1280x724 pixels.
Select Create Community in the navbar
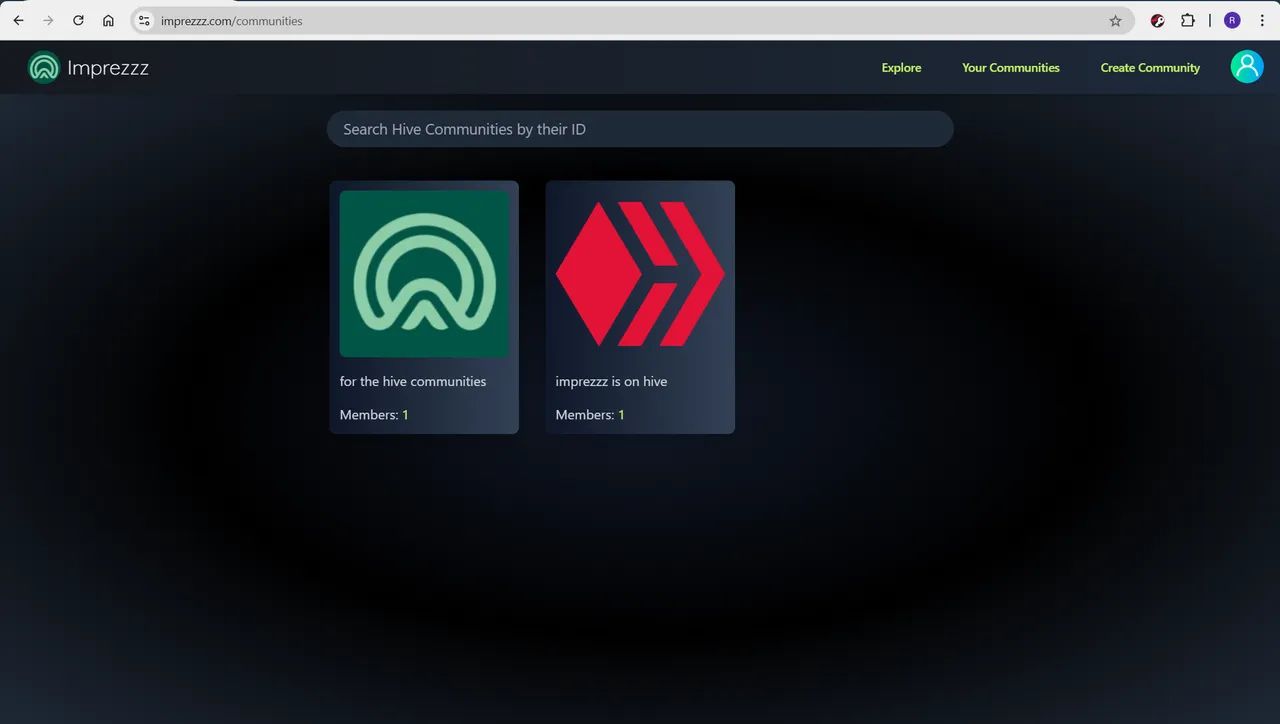point(1150,68)
